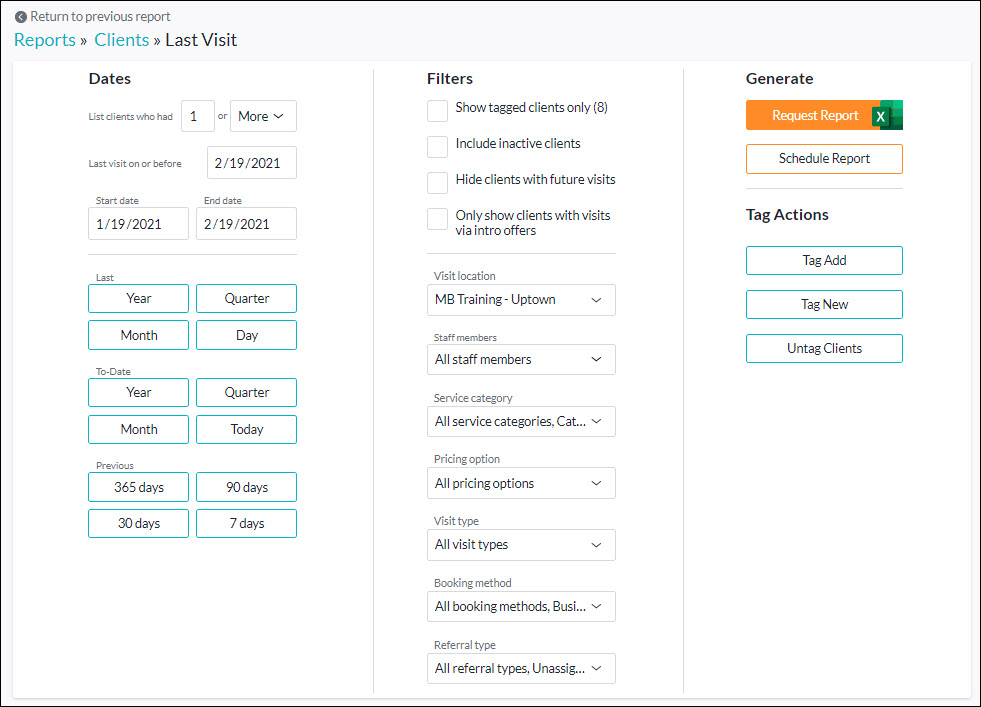Click Schedule Report
Image resolution: width=981 pixels, height=707 pixels.
pos(823,158)
